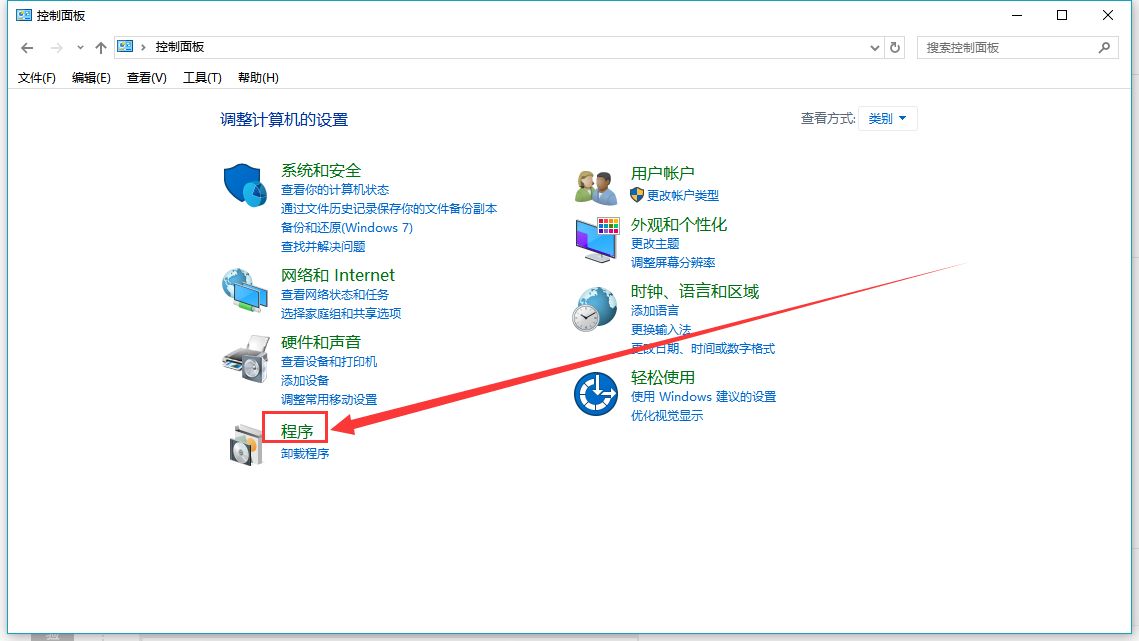Click the breadcrumb chevron before 控制面板
1139x641 pixels.
coord(143,47)
